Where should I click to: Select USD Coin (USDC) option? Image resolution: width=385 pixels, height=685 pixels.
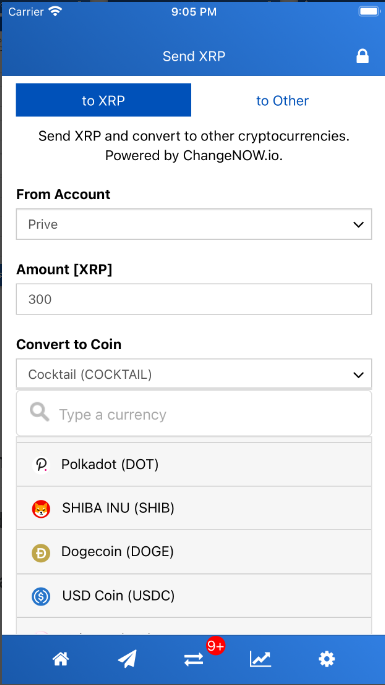194,596
